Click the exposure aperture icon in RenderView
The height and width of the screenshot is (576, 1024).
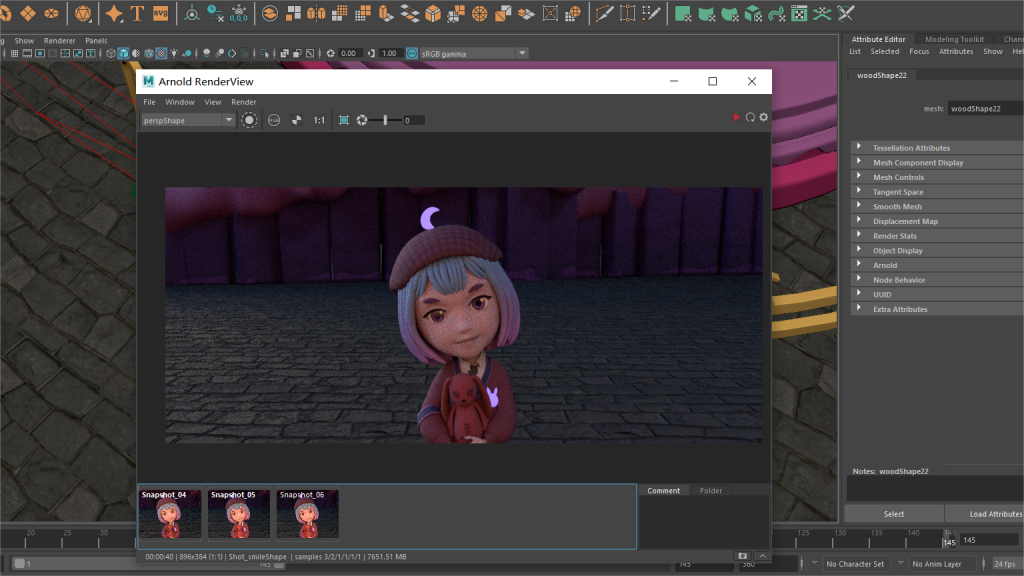362,120
